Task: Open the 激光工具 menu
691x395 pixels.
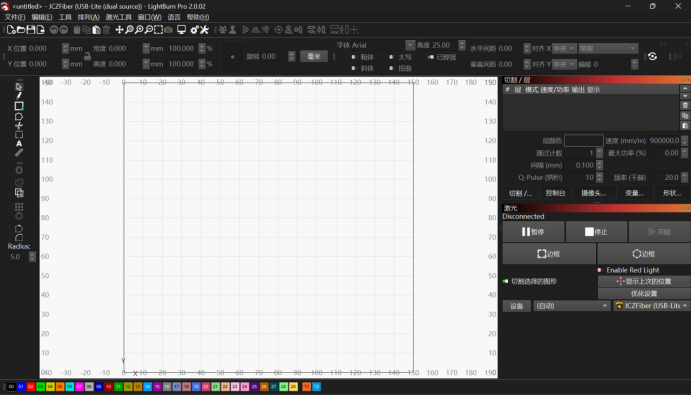Action: (119, 17)
